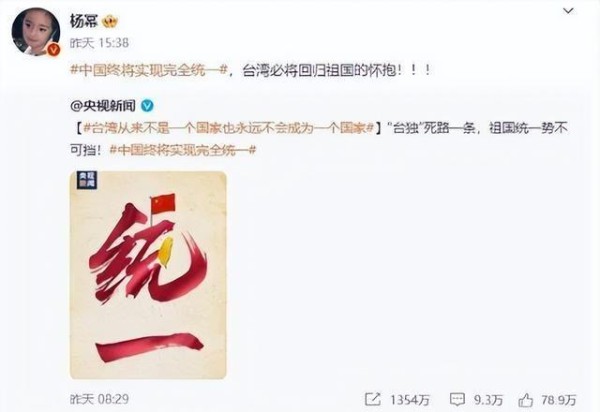
Task: Open hashtag #台湾从来不是一个国家也永远不会成为一个国家#
Action: (x=228, y=129)
